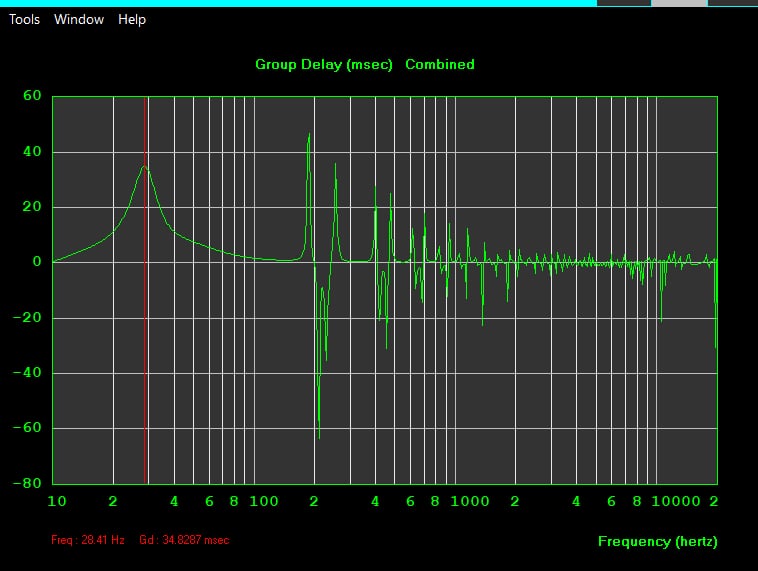Open the Window menu
The height and width of the screenshot is (571, 758).
pos(79,19)
